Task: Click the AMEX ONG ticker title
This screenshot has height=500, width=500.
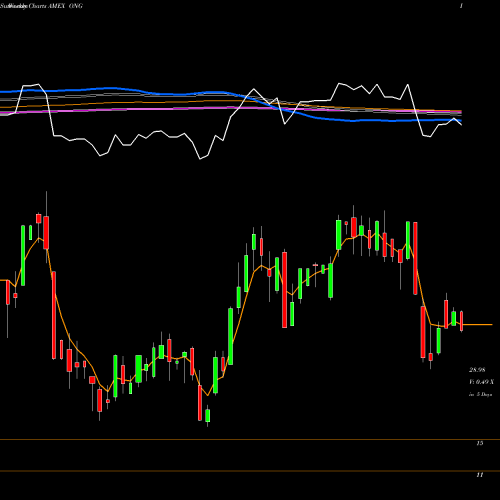Action: [x=65, y=6]
